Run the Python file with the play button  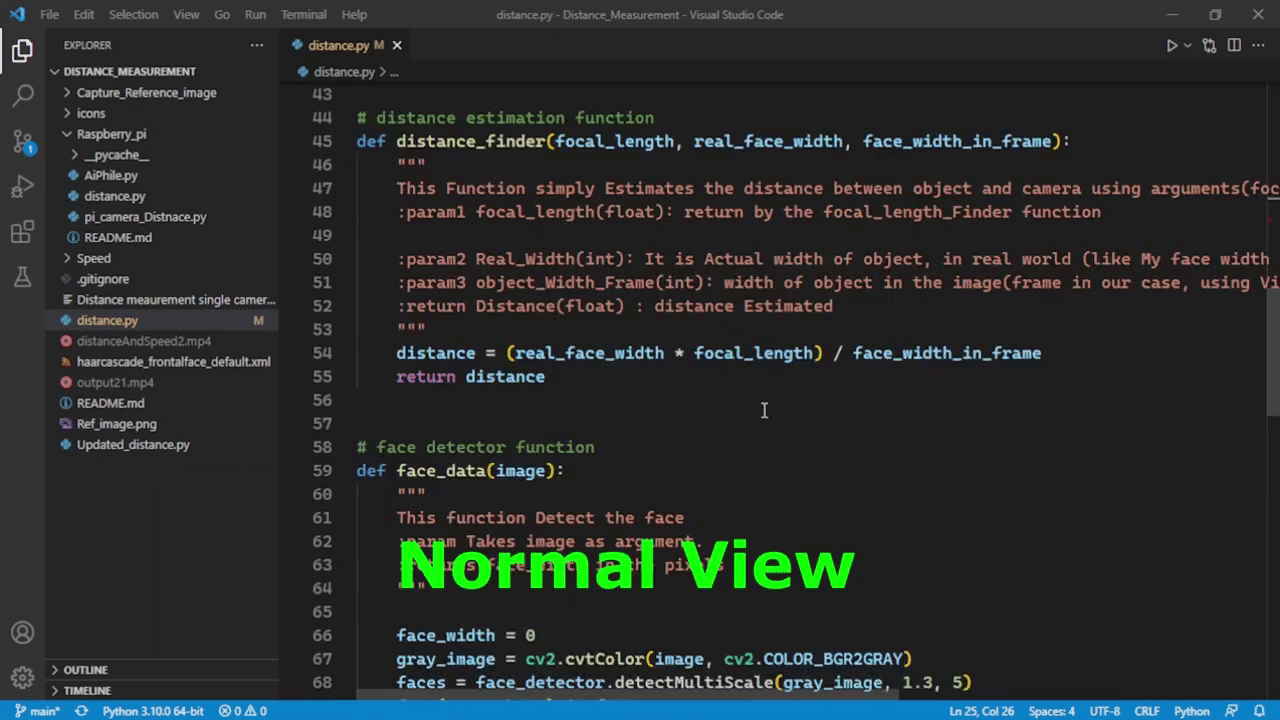(1171, 45)
